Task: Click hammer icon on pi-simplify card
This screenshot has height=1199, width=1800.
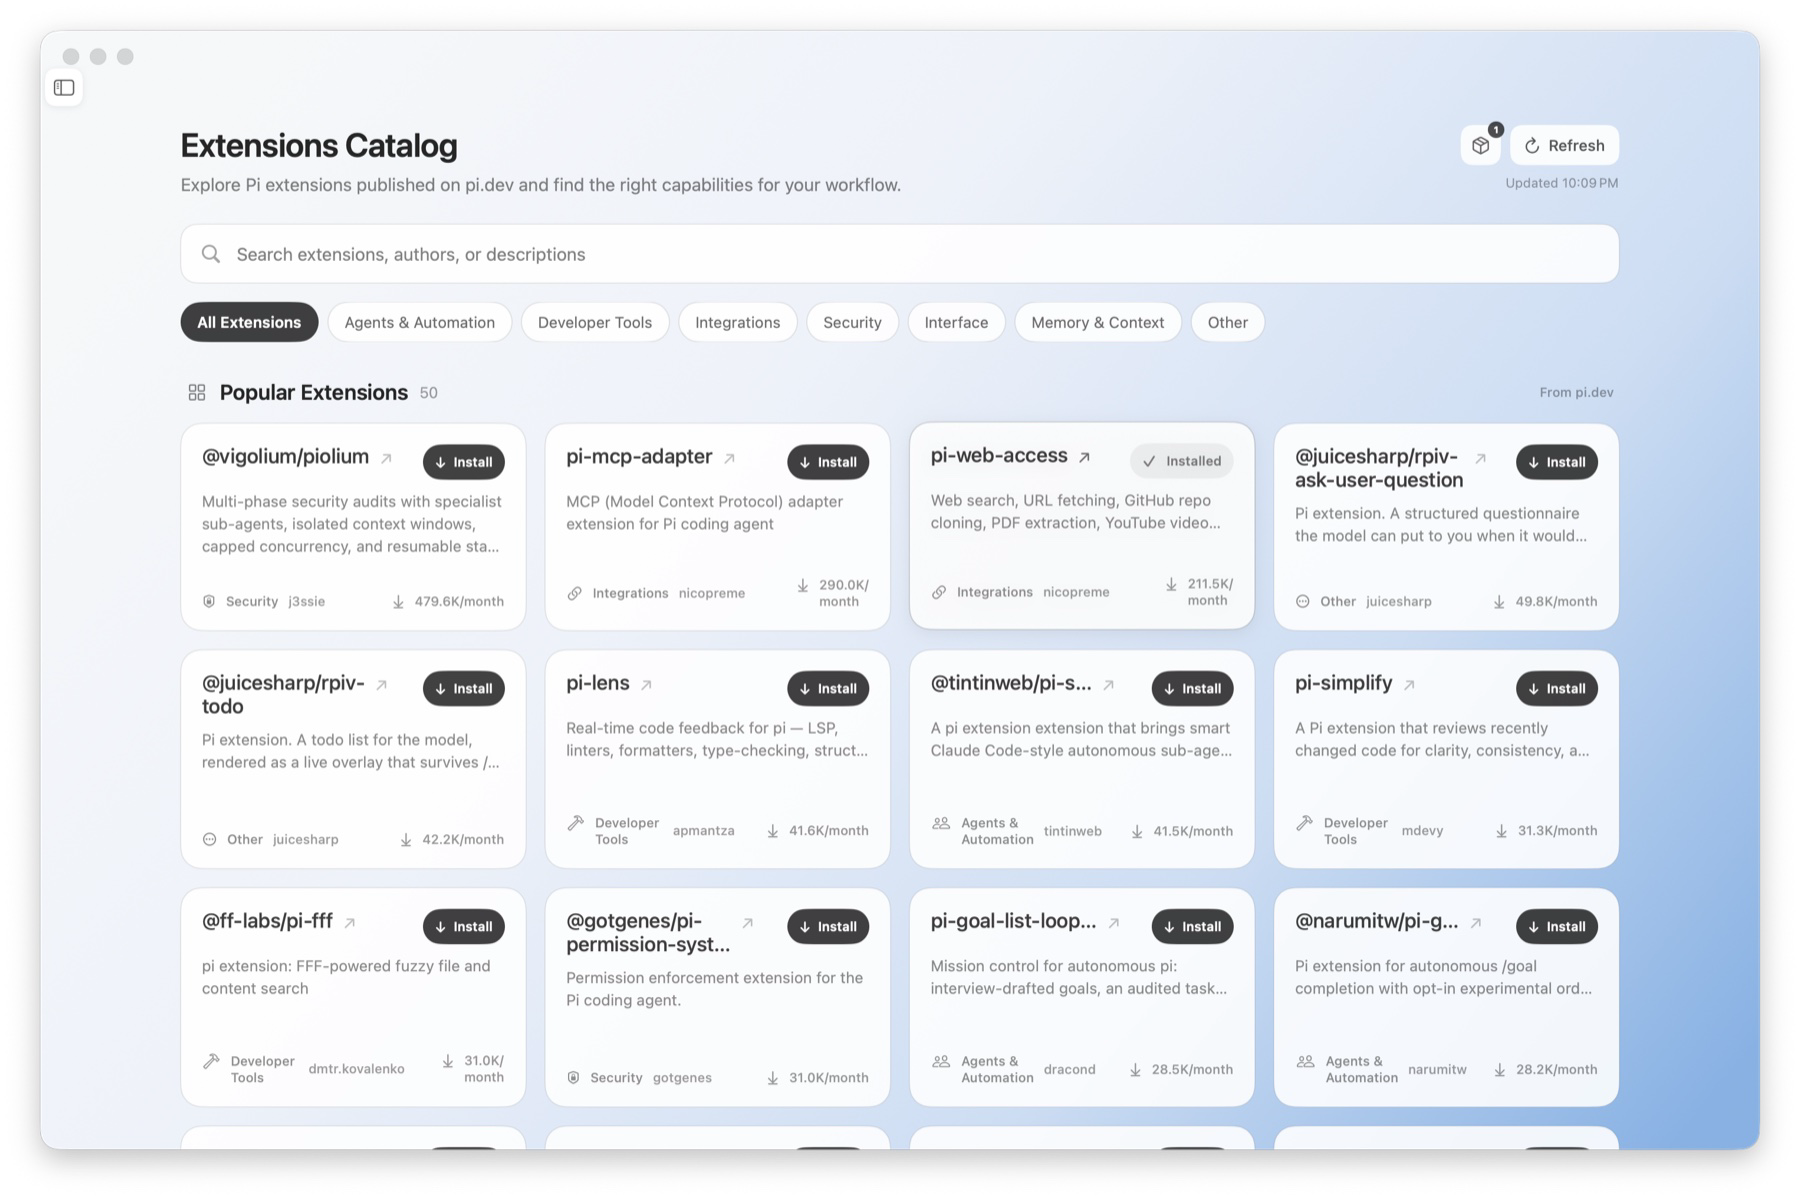Action: (1304, 824)
